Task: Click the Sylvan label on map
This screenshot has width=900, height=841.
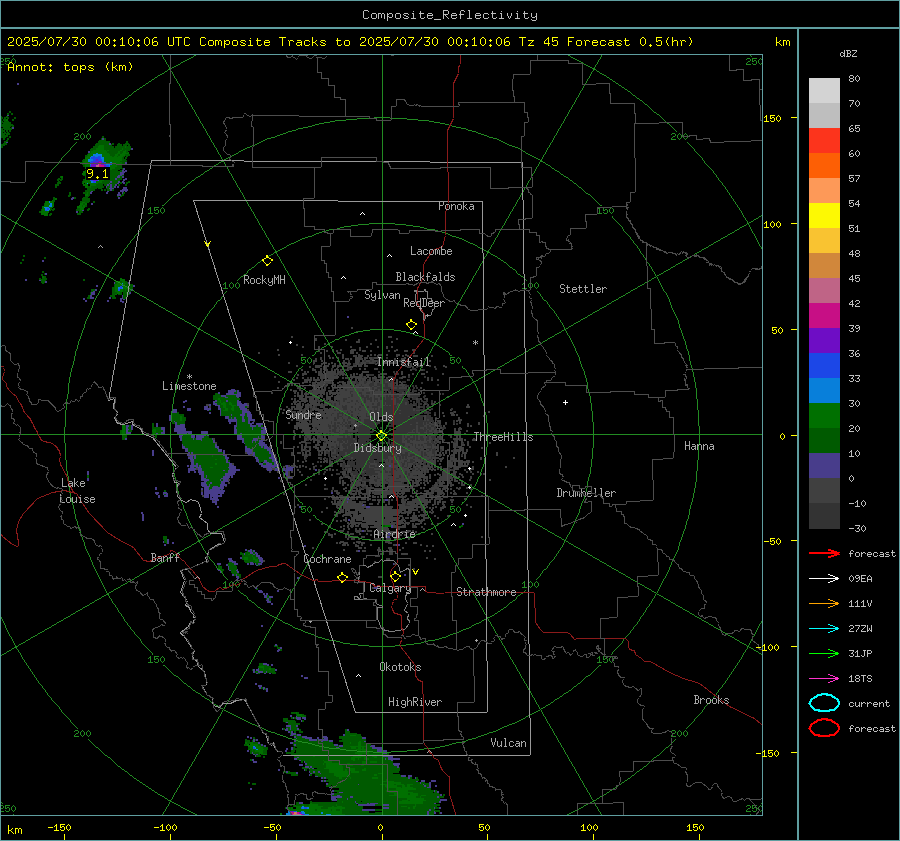Action: pos(382,295)
